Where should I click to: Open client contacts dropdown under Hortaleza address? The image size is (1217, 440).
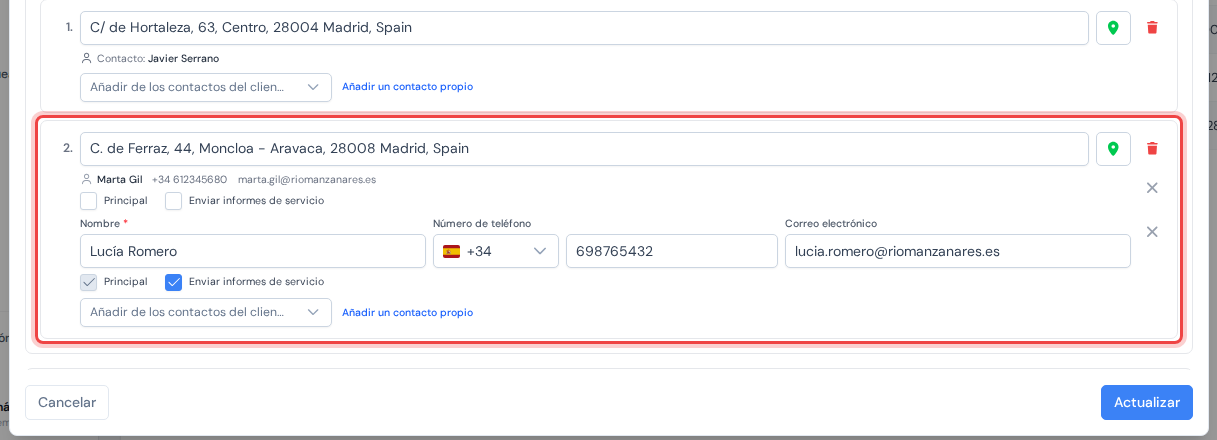206,87
